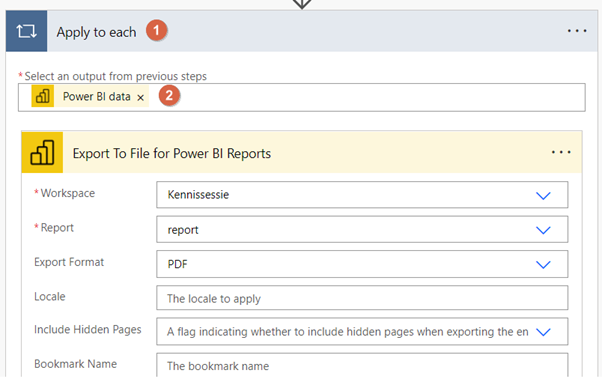Click into the Locale input field
602x379 pixels.
pyautogui.click(x=362, y=298)
